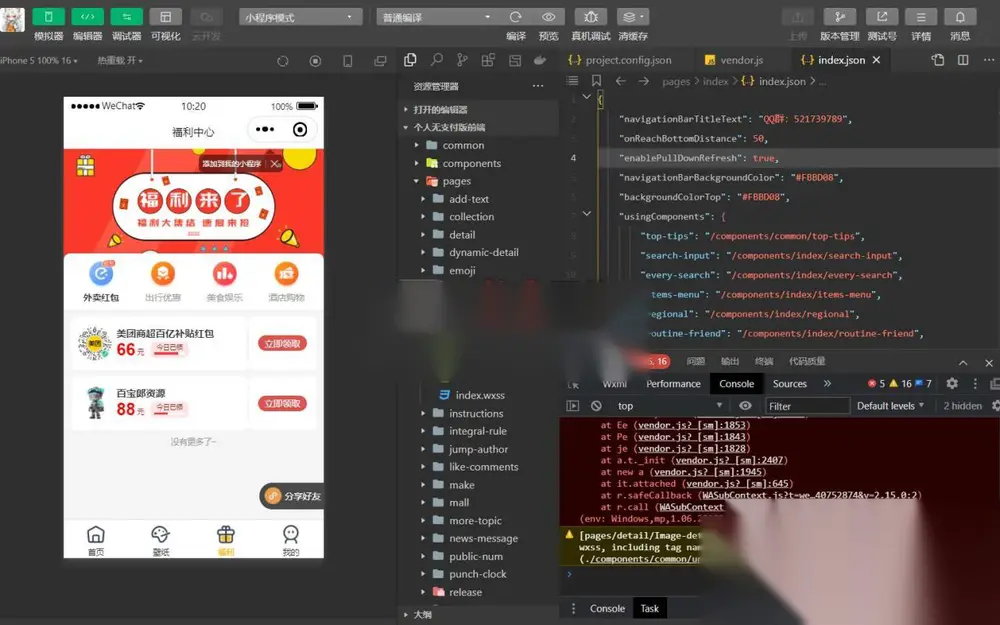Start 真机调试 real device debugging
Viewport: 1000px width, 625px height.
[x=591, y=17]
